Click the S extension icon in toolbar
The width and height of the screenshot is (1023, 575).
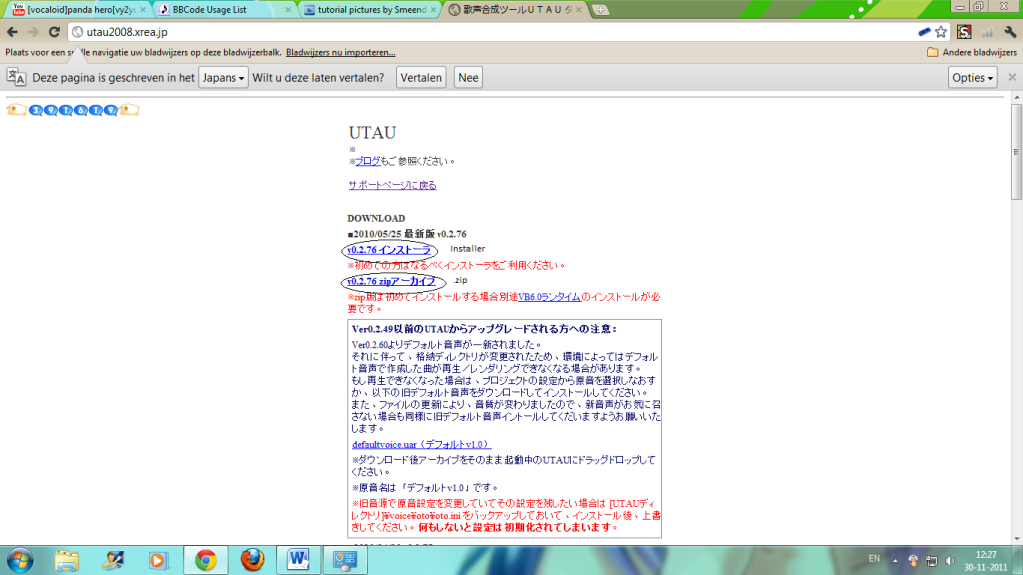coord(964,31)
